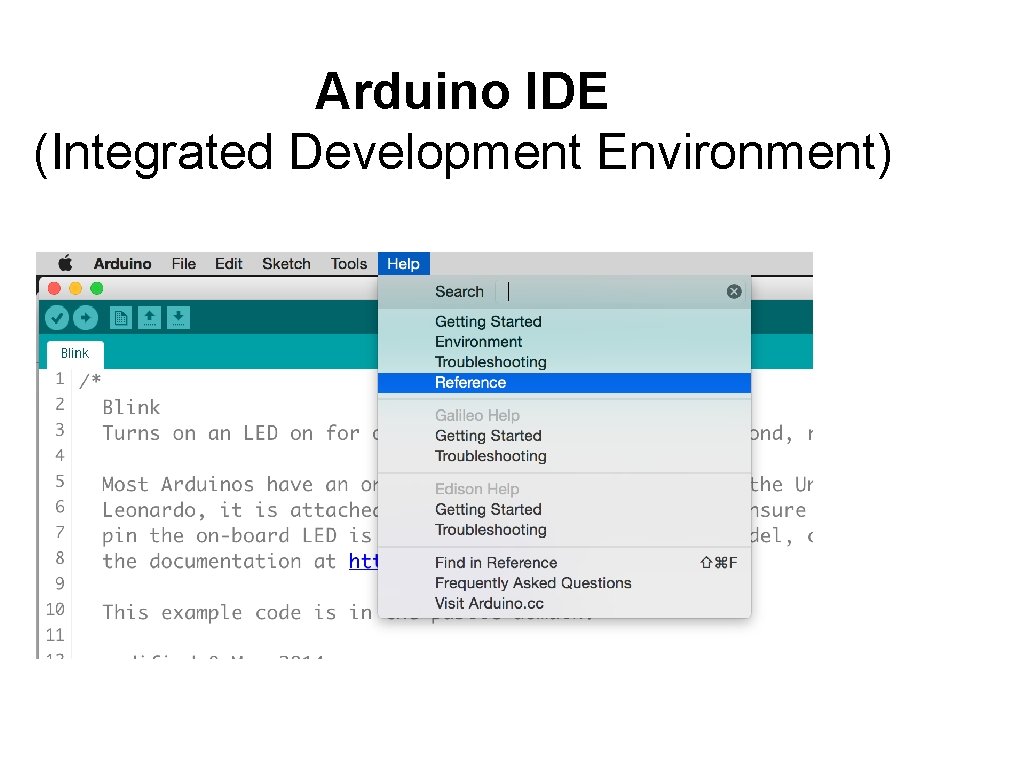This screenshot has height=768, width=1024.
Task: Clear the Help search with the X icon
Action: pos(734,292)
